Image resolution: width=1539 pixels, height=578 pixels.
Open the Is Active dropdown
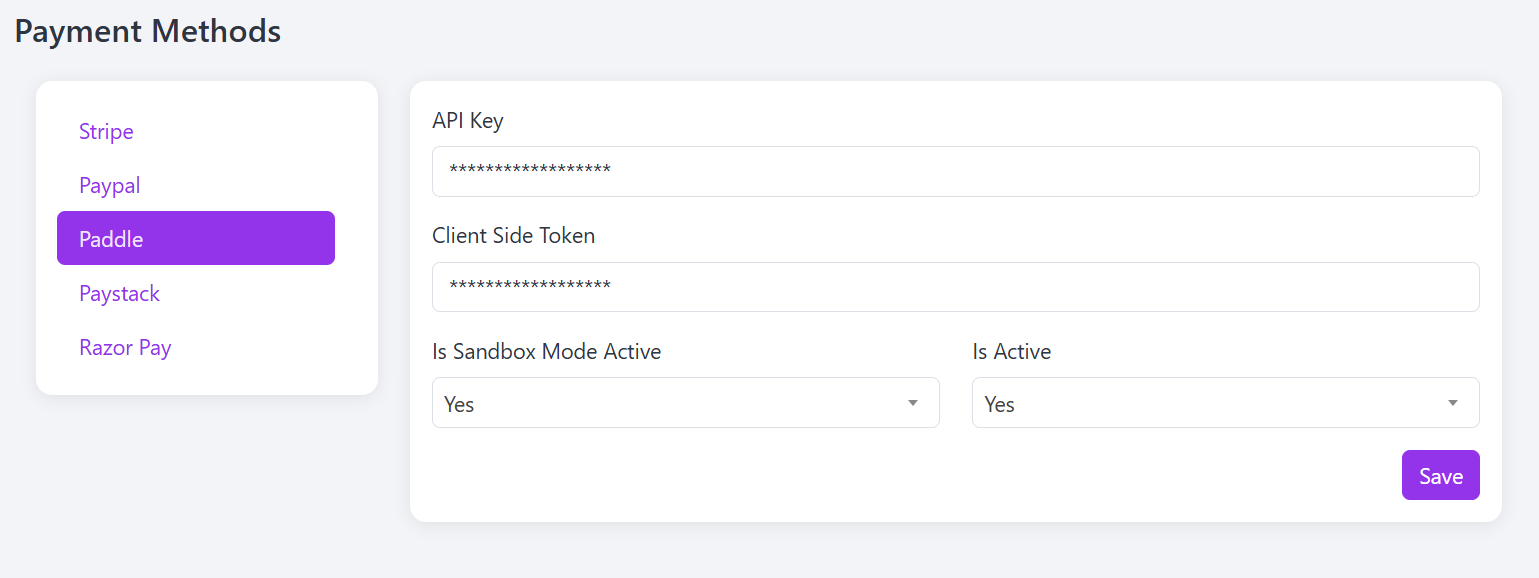tap(1225, 403)
